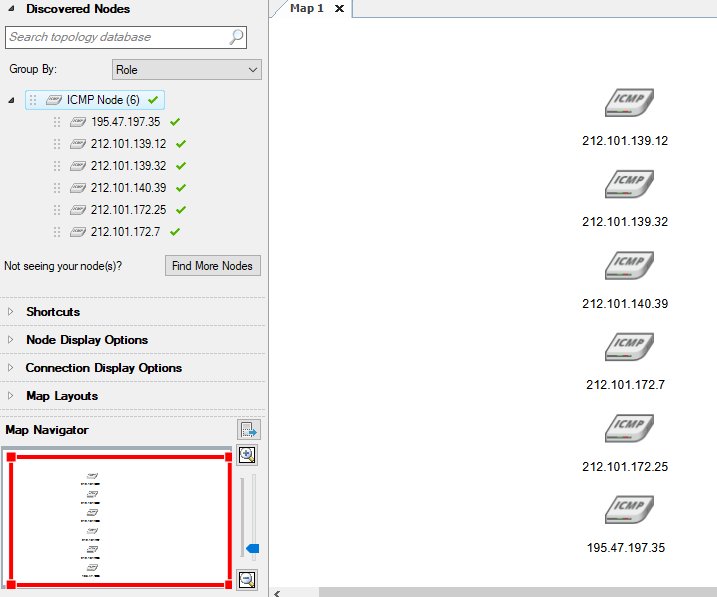This screenshot has height=597, width=717.
Task: Click the zoom in magnifier in Map Navigator
Action: tap(247, 455)
